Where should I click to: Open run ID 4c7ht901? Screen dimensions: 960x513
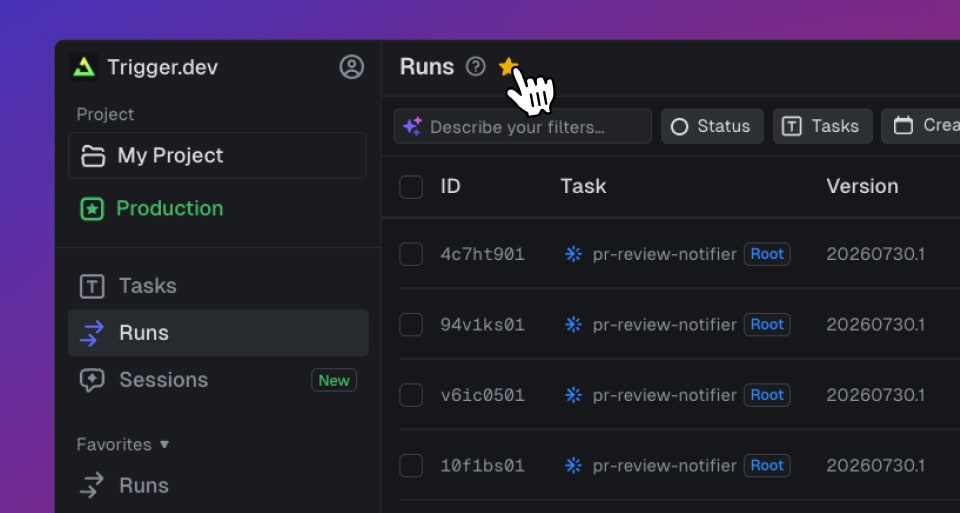tap(482, 254)
